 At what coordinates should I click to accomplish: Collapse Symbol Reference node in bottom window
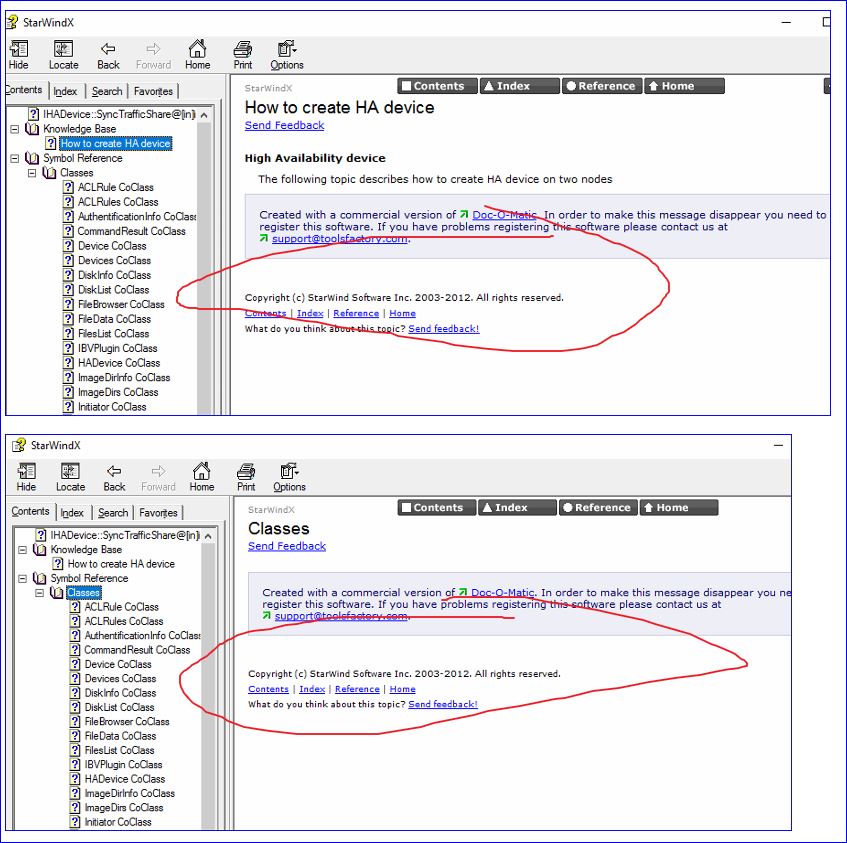coord(22,578)
